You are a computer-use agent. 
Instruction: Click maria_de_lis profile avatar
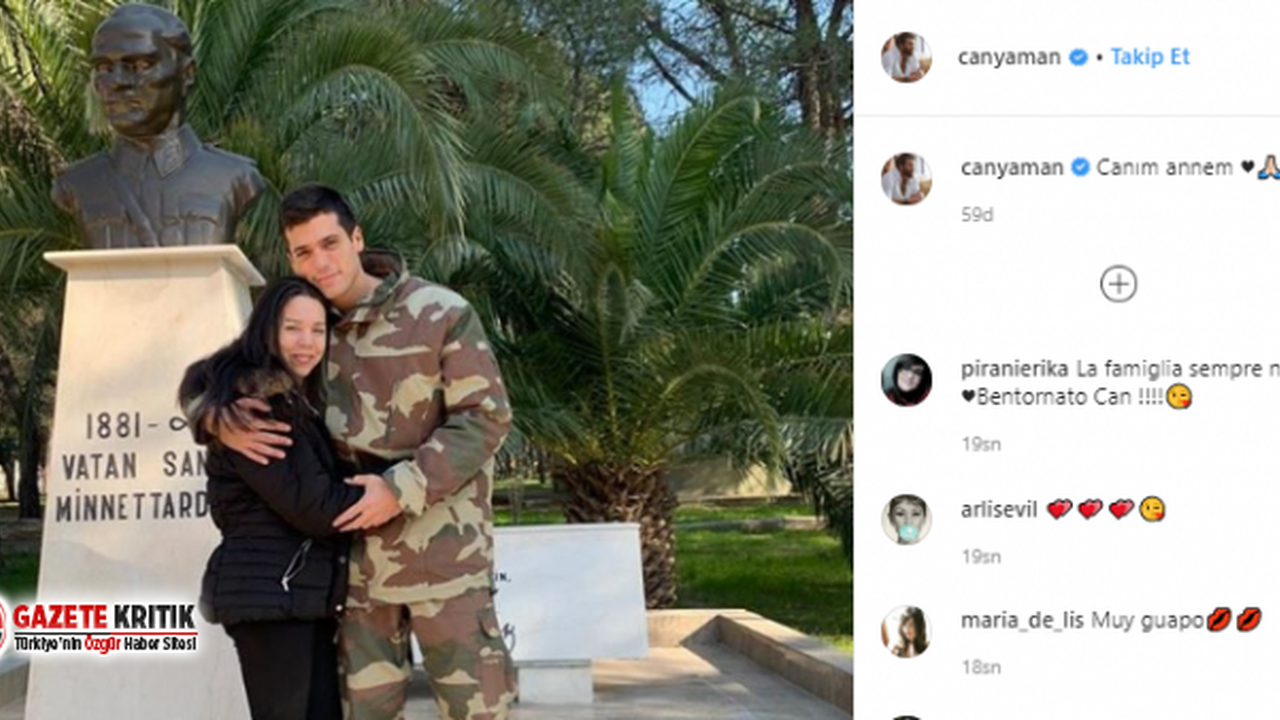tap(906, 632)
